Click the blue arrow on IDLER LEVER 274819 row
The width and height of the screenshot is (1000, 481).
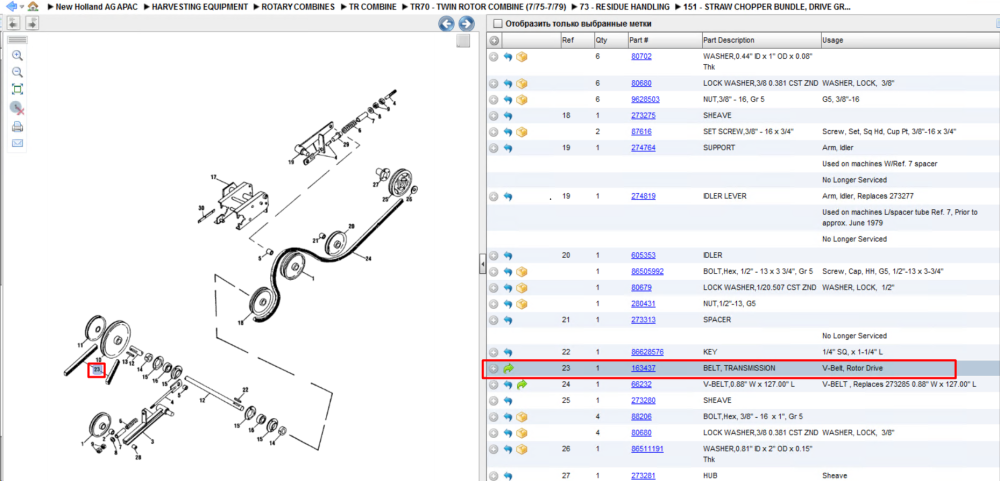pos(508,196)
